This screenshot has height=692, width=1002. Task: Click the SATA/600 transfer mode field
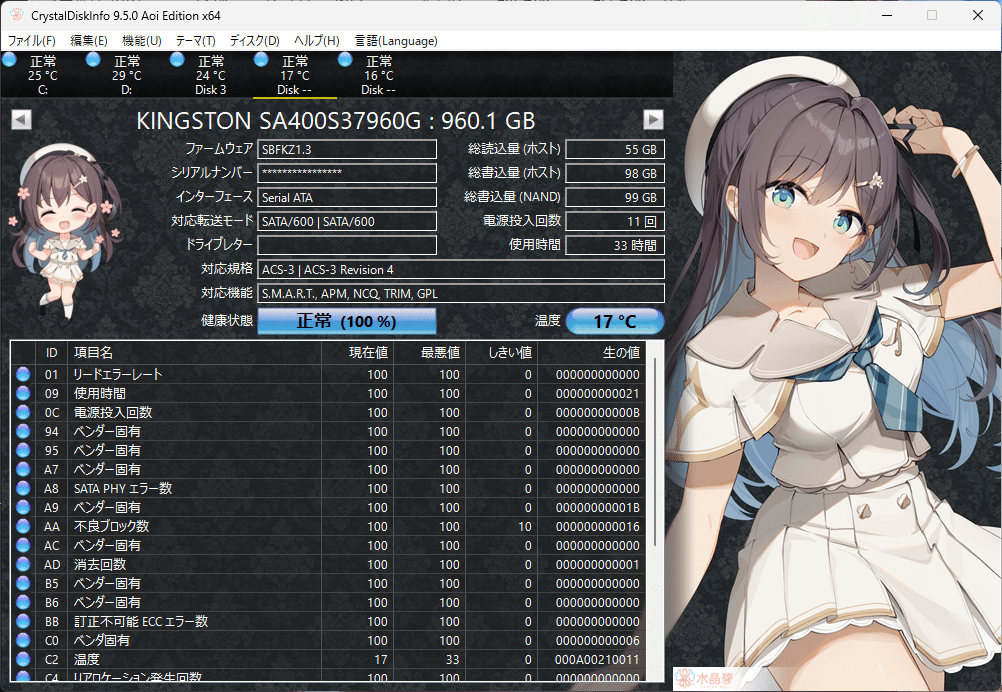point(347,222)
